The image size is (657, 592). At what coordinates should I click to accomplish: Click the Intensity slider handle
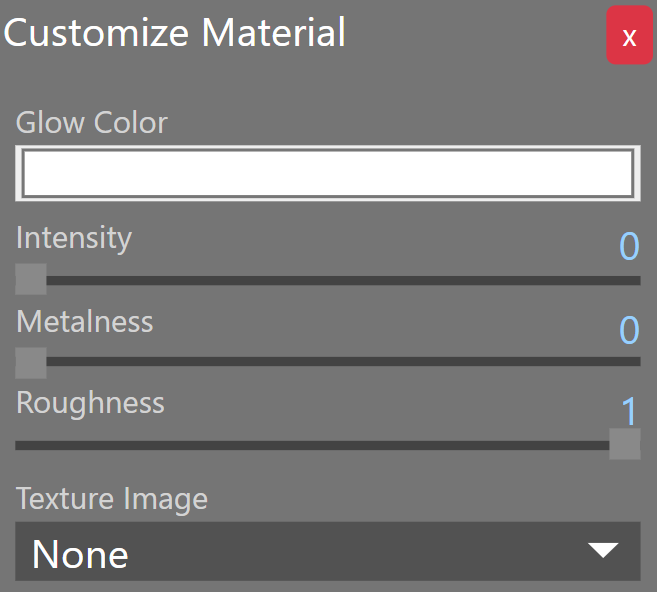click(x=31, y=280)
